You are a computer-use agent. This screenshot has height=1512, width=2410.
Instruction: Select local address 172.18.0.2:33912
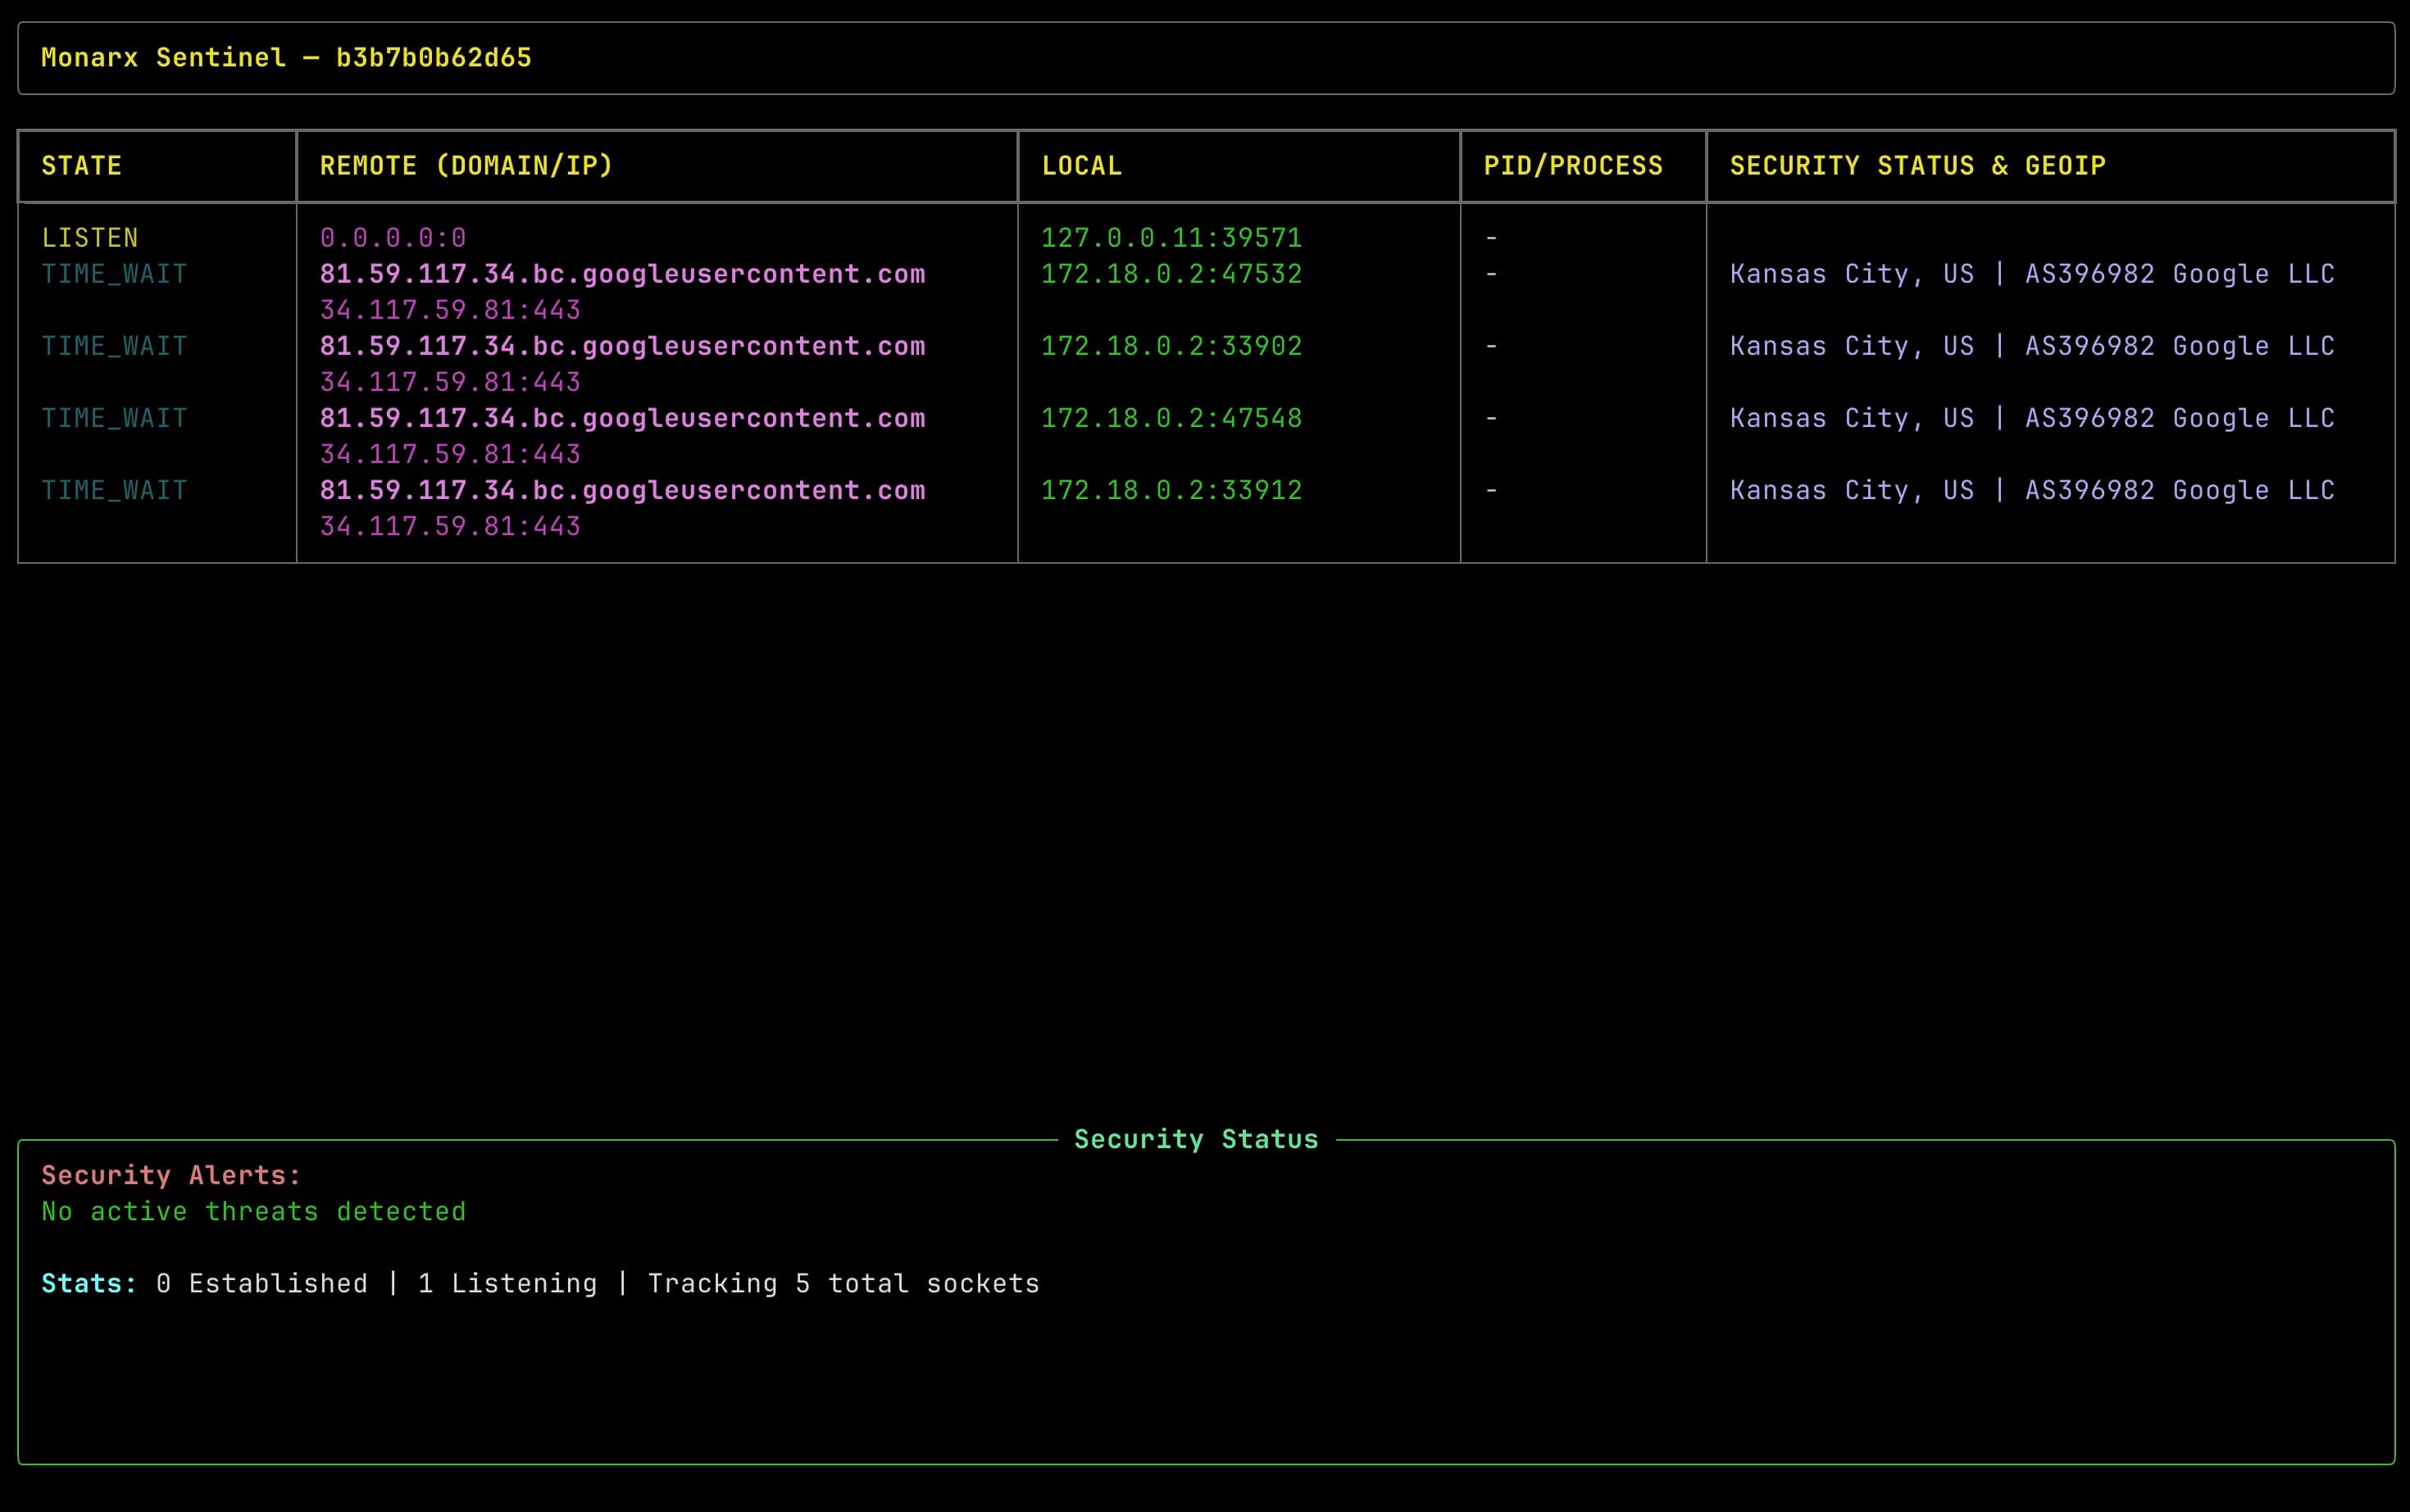coord(1172,489)
